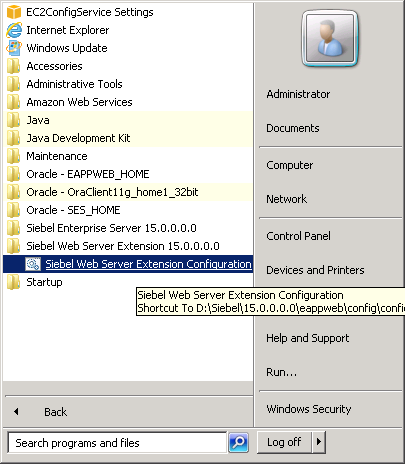
Task: Click Siebel Web Server Extension Configuration icon
Action: (33, 264)
